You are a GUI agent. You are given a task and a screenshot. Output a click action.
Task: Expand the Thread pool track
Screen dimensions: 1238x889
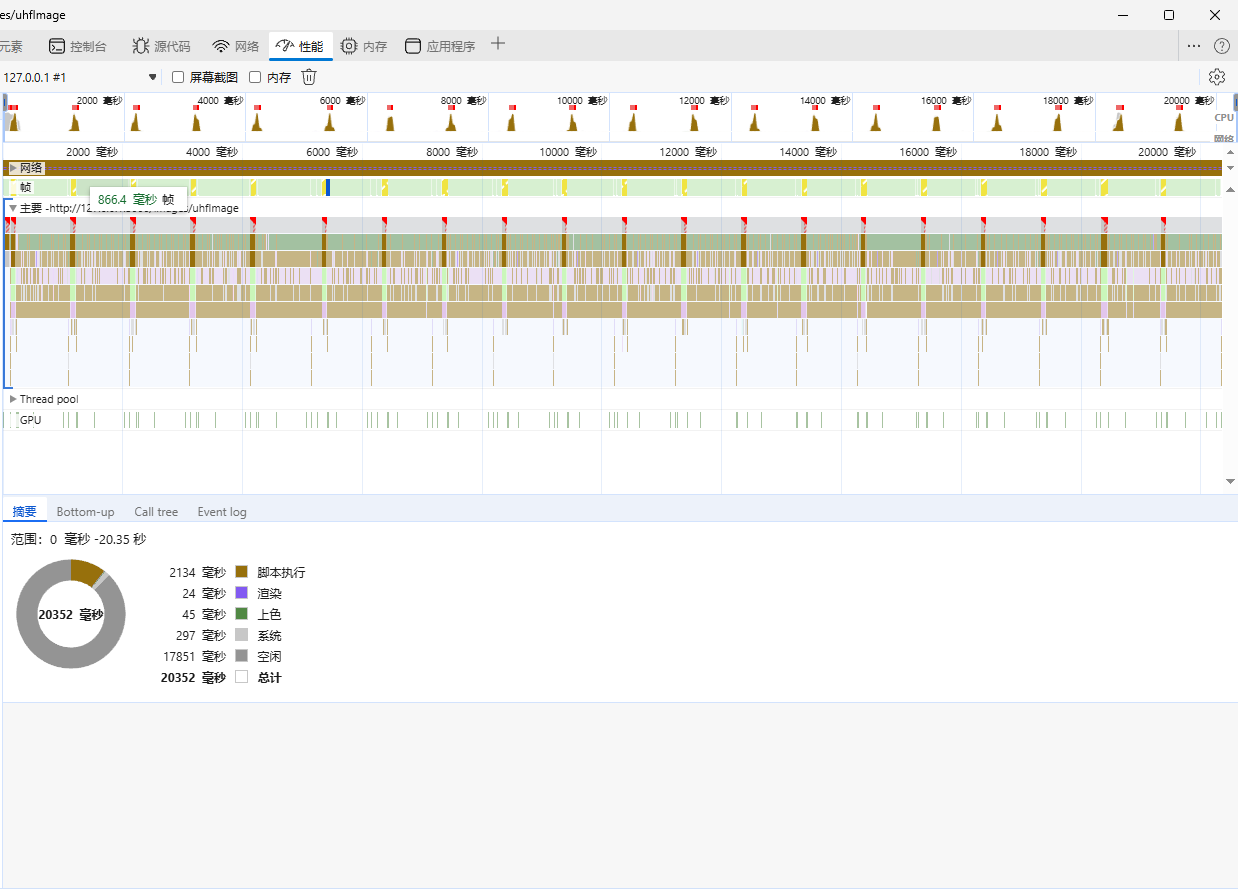click(13, 399)
